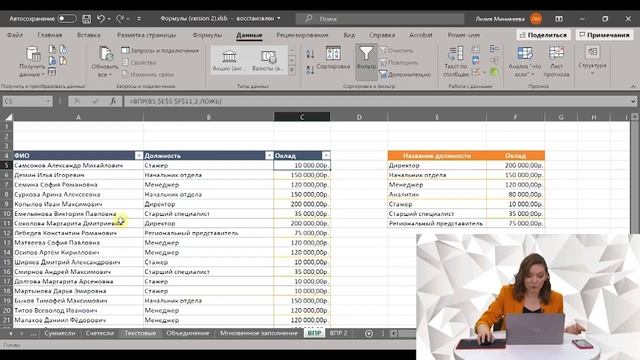Click the Select All corner triangle
The image size is (640, 360).
tap(8, 117)
